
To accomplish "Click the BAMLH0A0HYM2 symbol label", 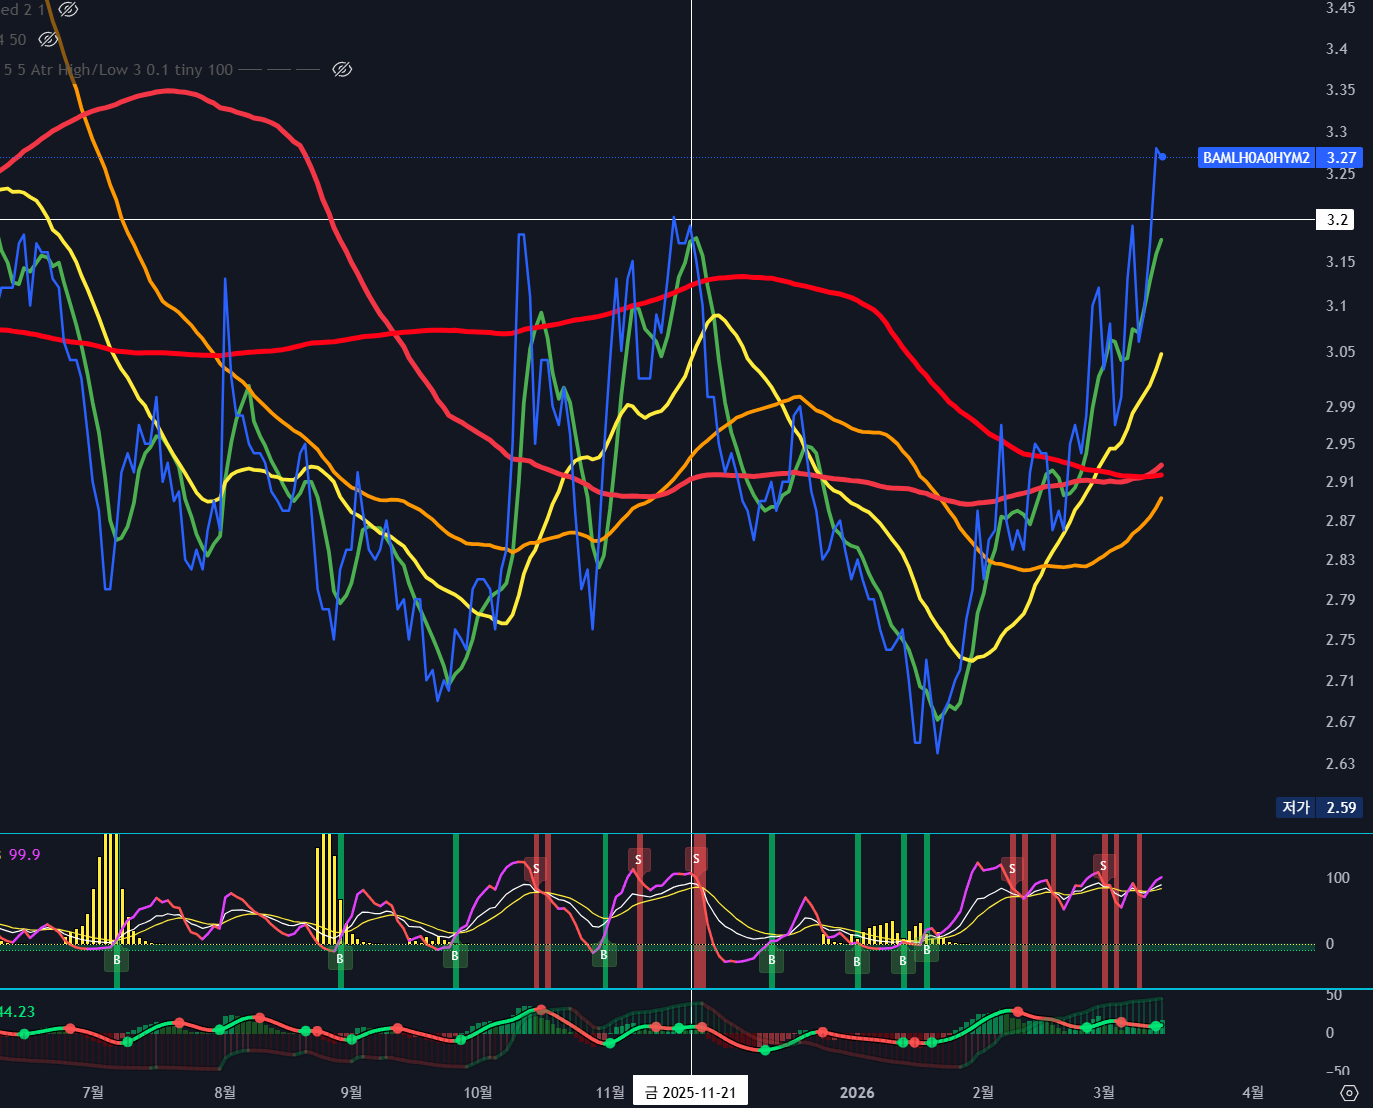I will [x=1255, y=158].
